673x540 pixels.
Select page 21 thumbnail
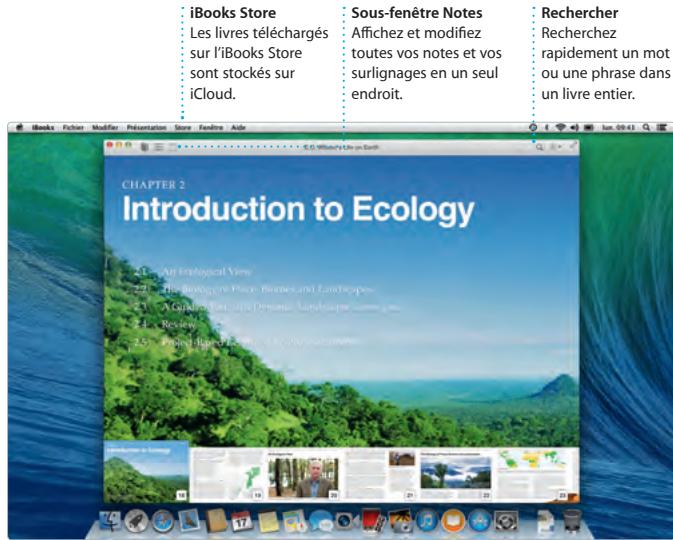[x=380, y=474]
